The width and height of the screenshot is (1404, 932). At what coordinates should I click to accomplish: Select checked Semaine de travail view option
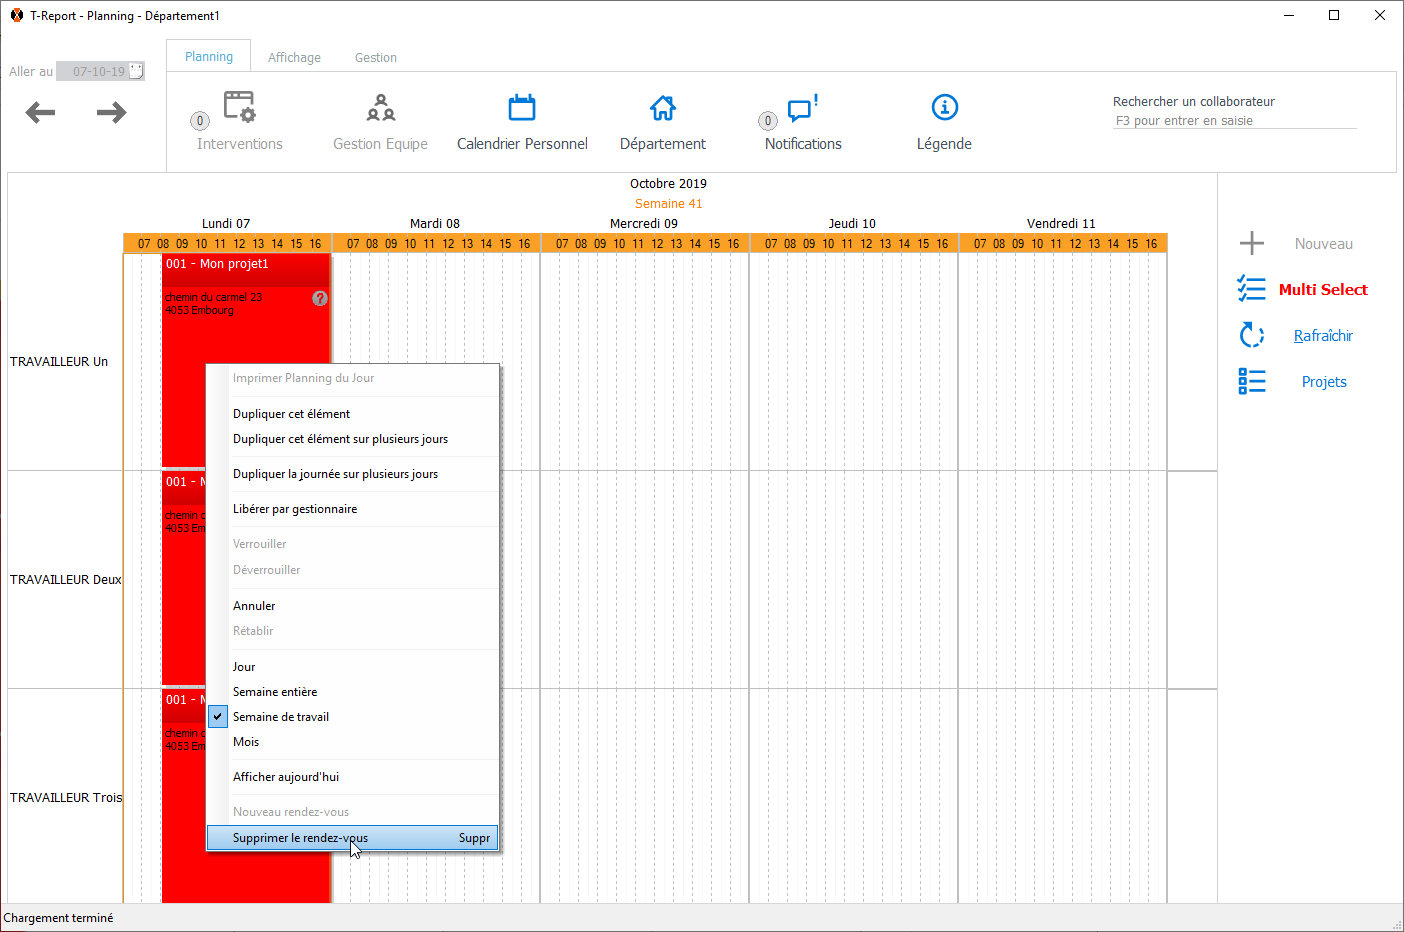click(x=281, y=717)
